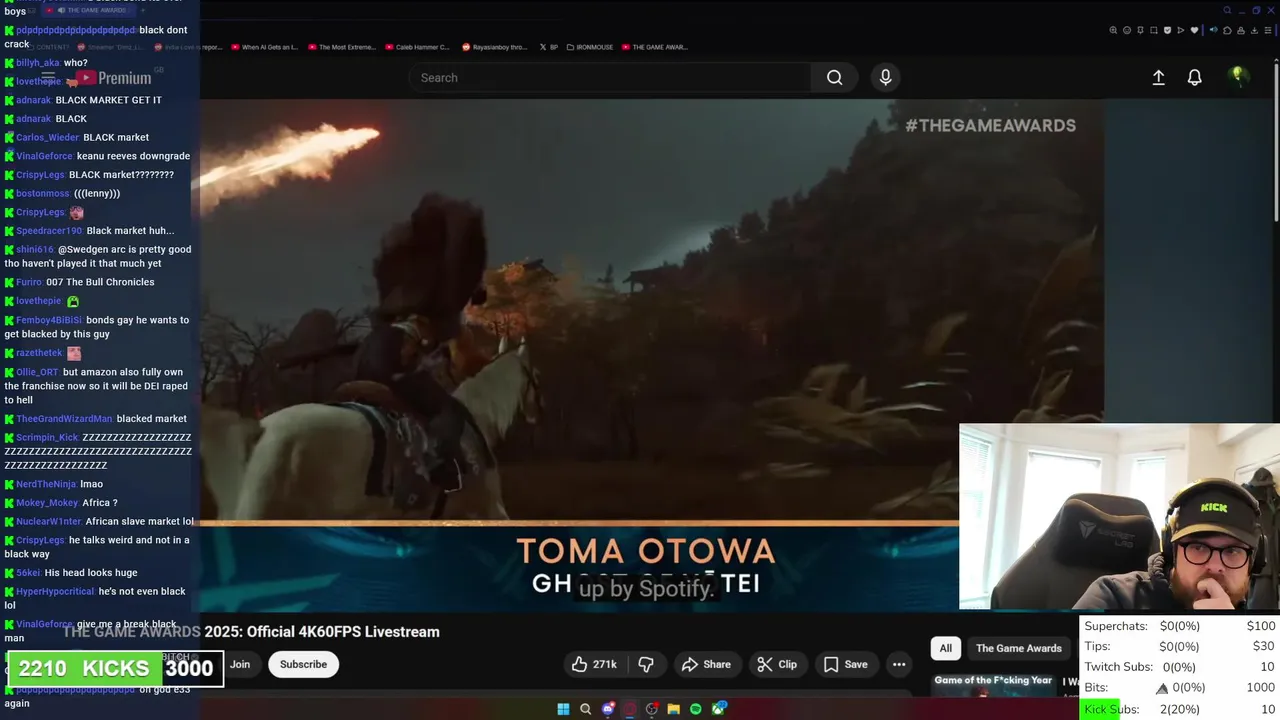The height and width of the screenshot is (720, 1280).
Task: Click the browser tab audio speaker icon
Action: tap(1214, 30)
